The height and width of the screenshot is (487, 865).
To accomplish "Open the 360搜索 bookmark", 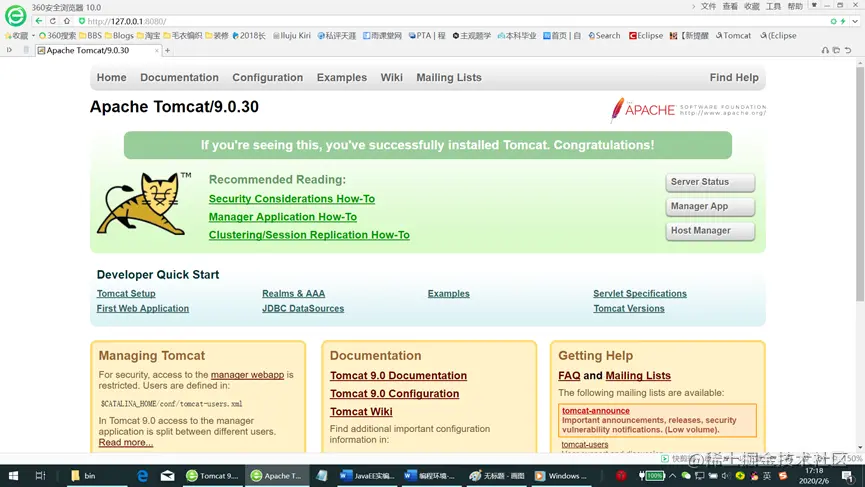I will coord(57,35).
